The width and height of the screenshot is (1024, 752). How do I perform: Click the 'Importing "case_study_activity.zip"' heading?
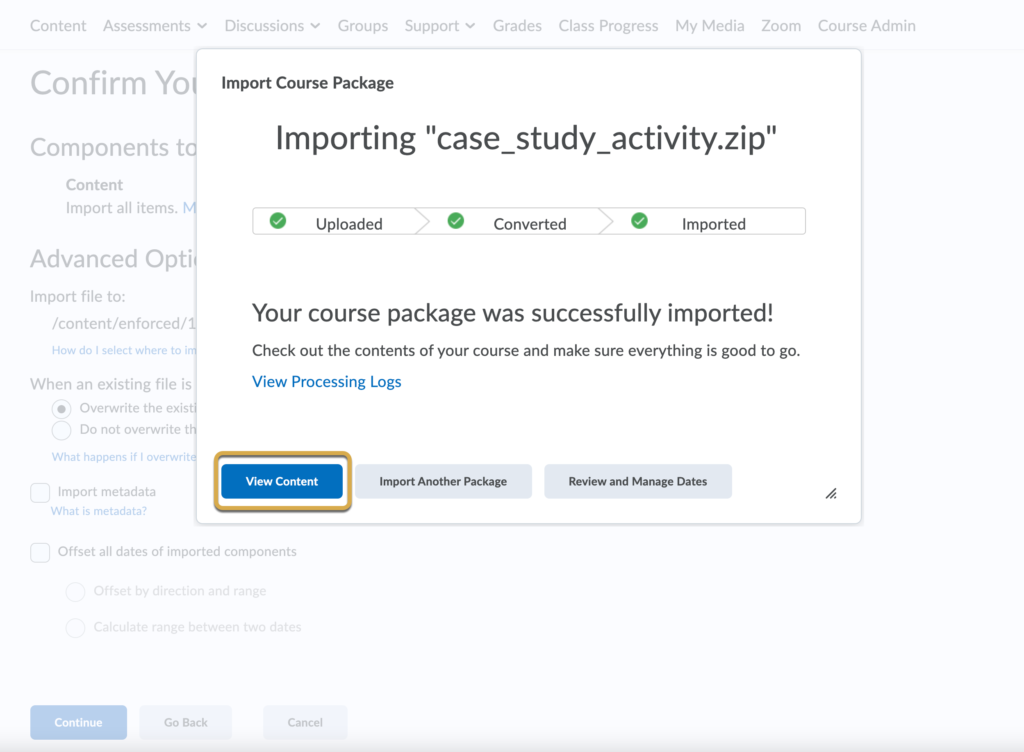[x=526, y=138]
